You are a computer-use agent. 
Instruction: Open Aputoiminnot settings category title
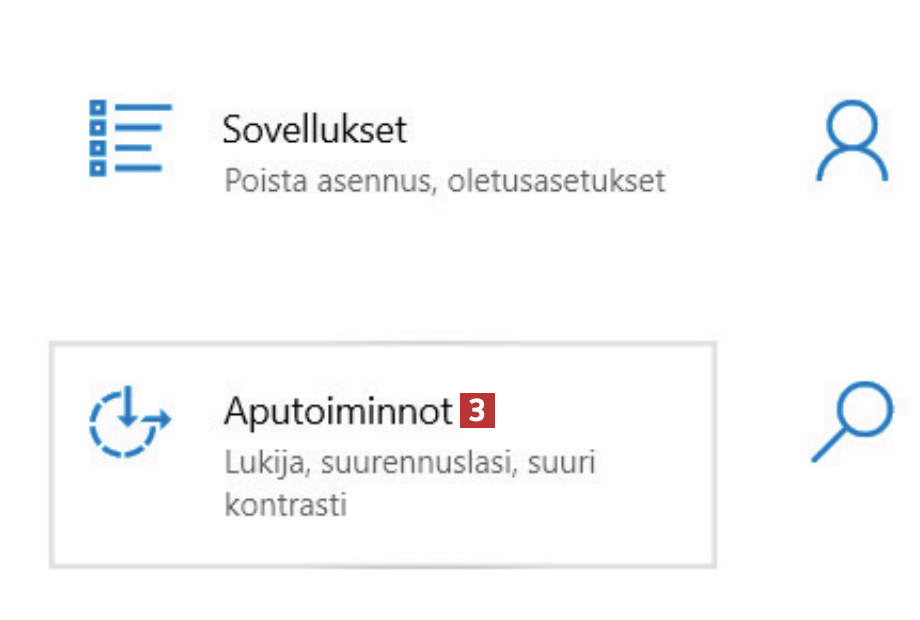click(x=338, y=411)
